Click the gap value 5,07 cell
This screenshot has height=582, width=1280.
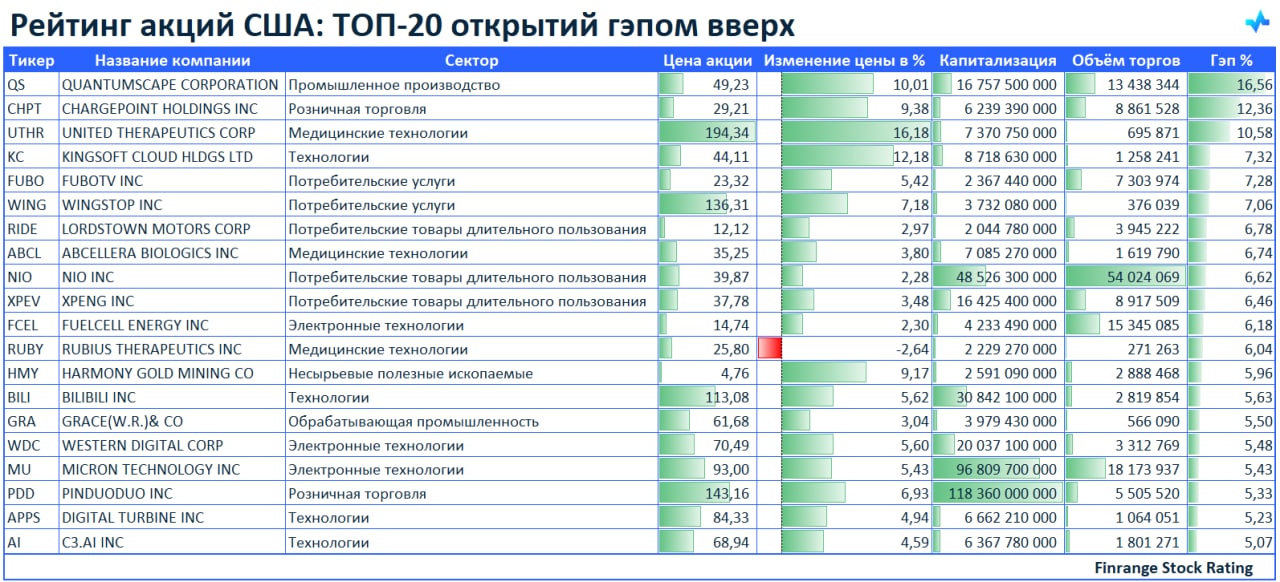[x=1231, y=541]
